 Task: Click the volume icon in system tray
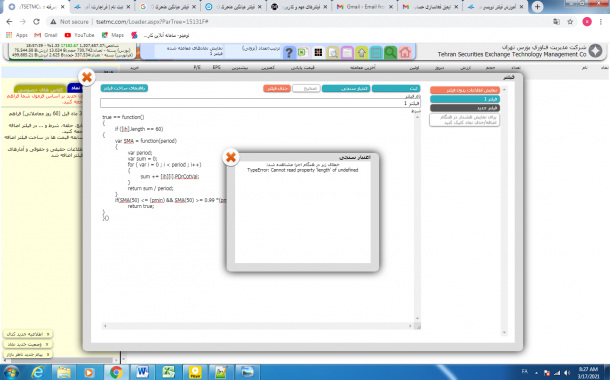pos(567,373)
